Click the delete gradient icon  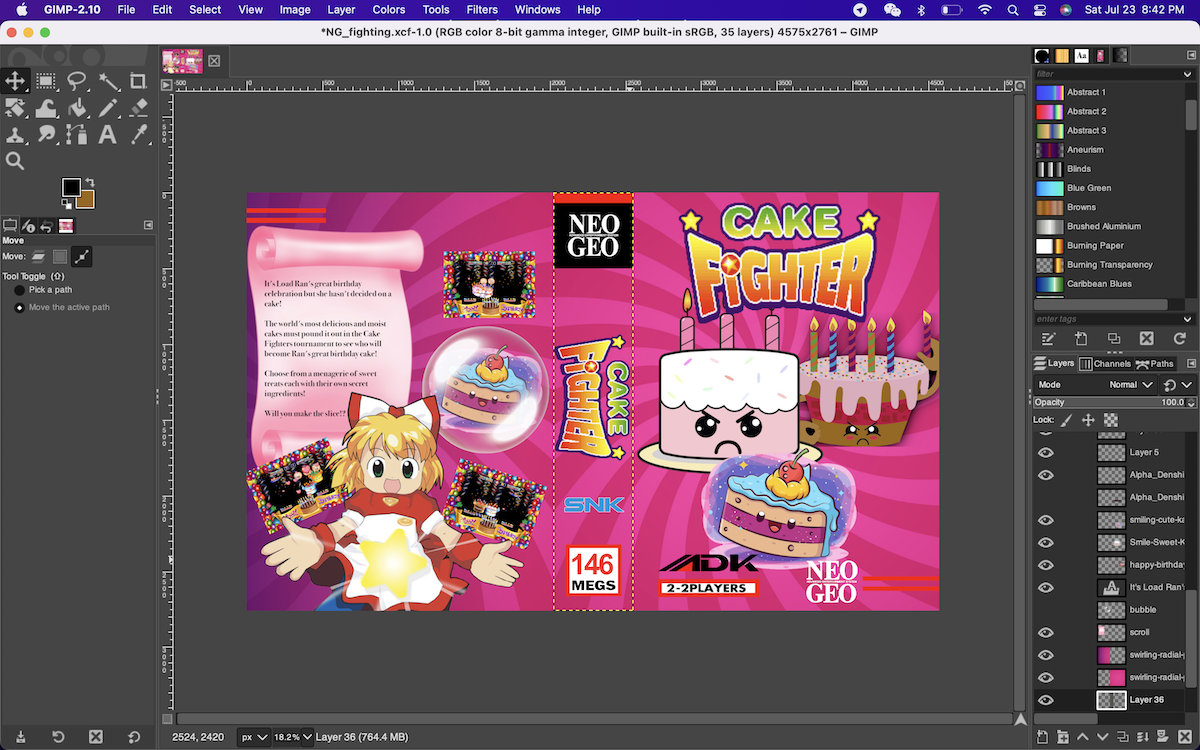pyautogui.click(x=1147, y=339)
